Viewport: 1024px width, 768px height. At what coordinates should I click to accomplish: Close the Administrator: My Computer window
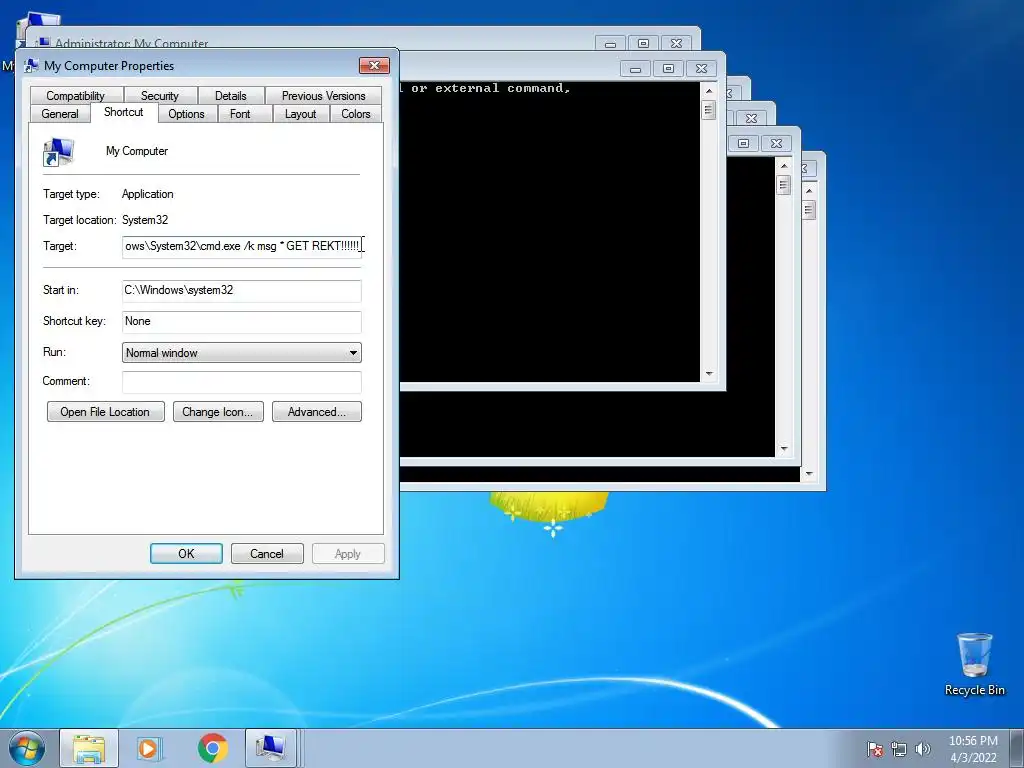(677, 44)
